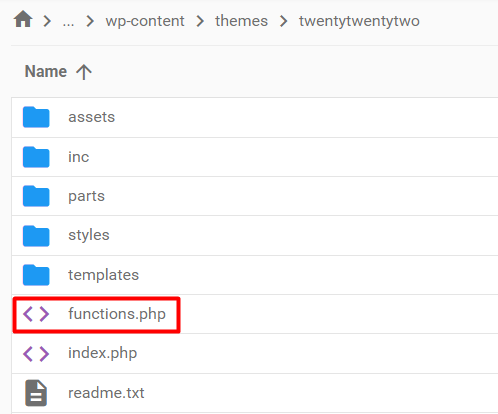The height and width of the screenshot is (414, 498).
Task: Click the functions.php code file icon
Action: pos(36,314)
